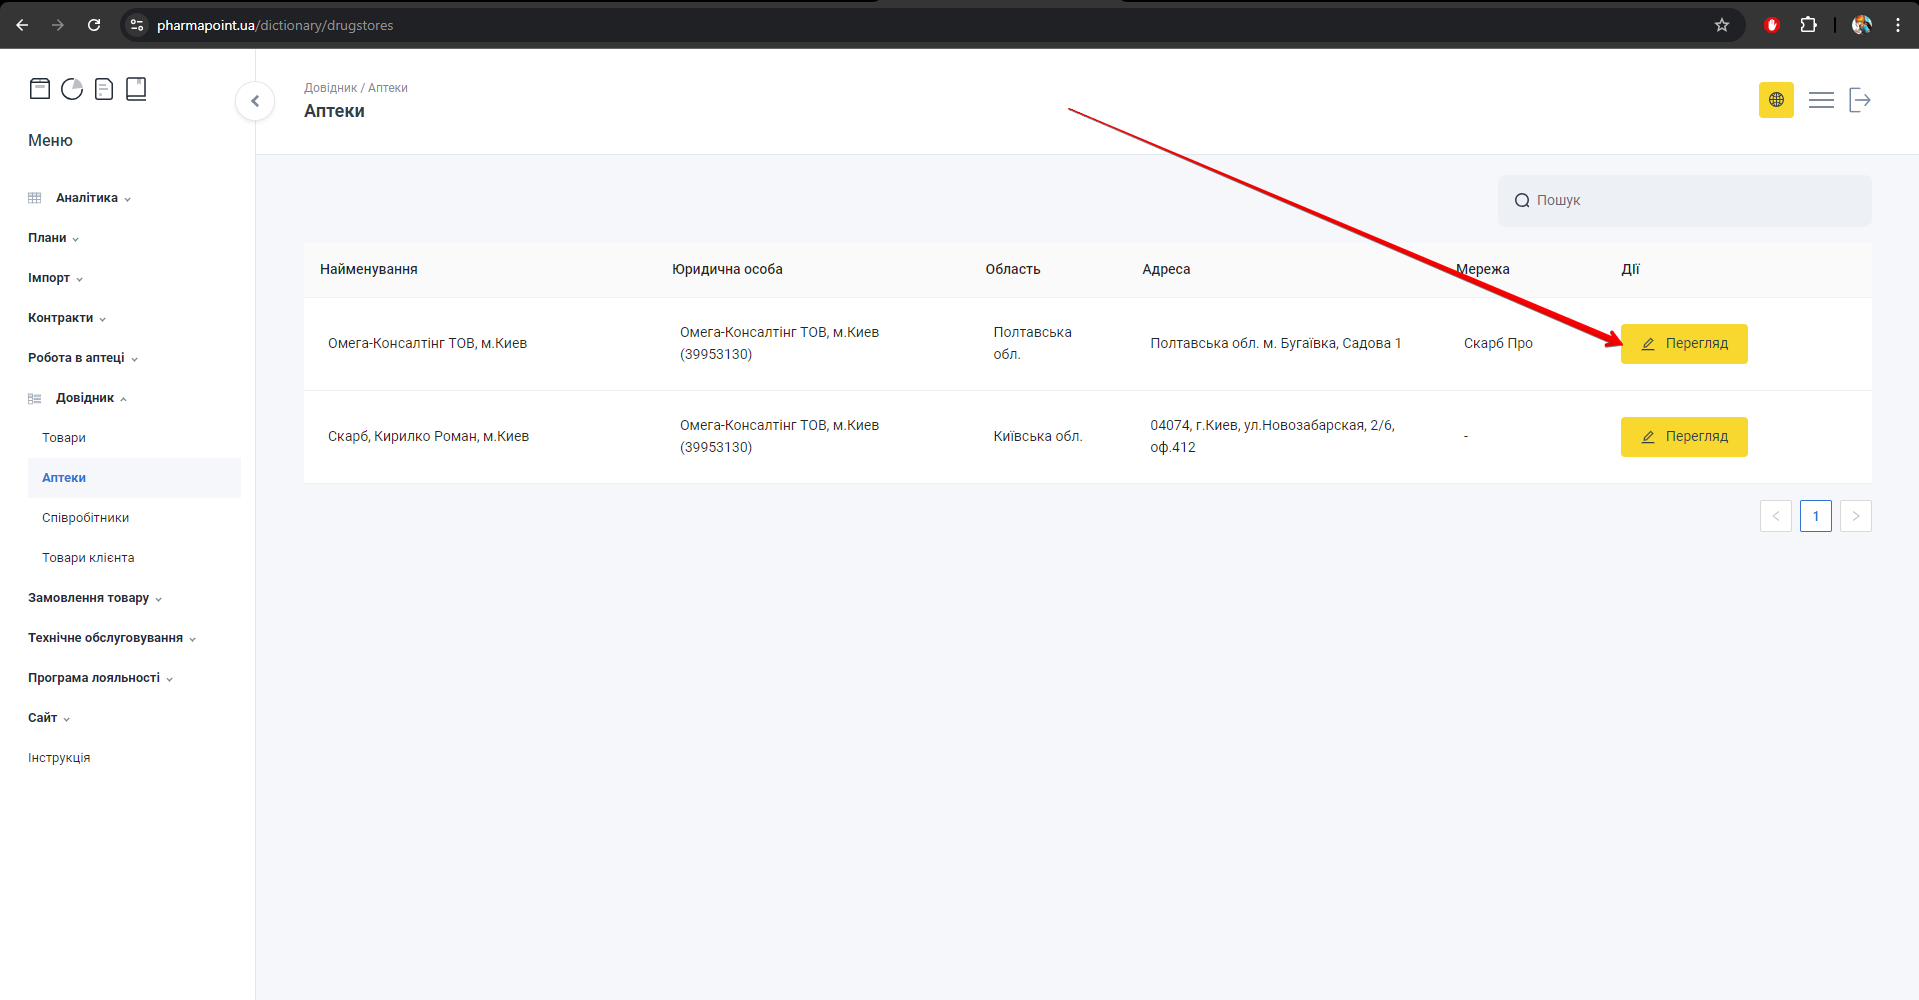Open the Інструкція link in the sidebar

click(x=59, y=758)
